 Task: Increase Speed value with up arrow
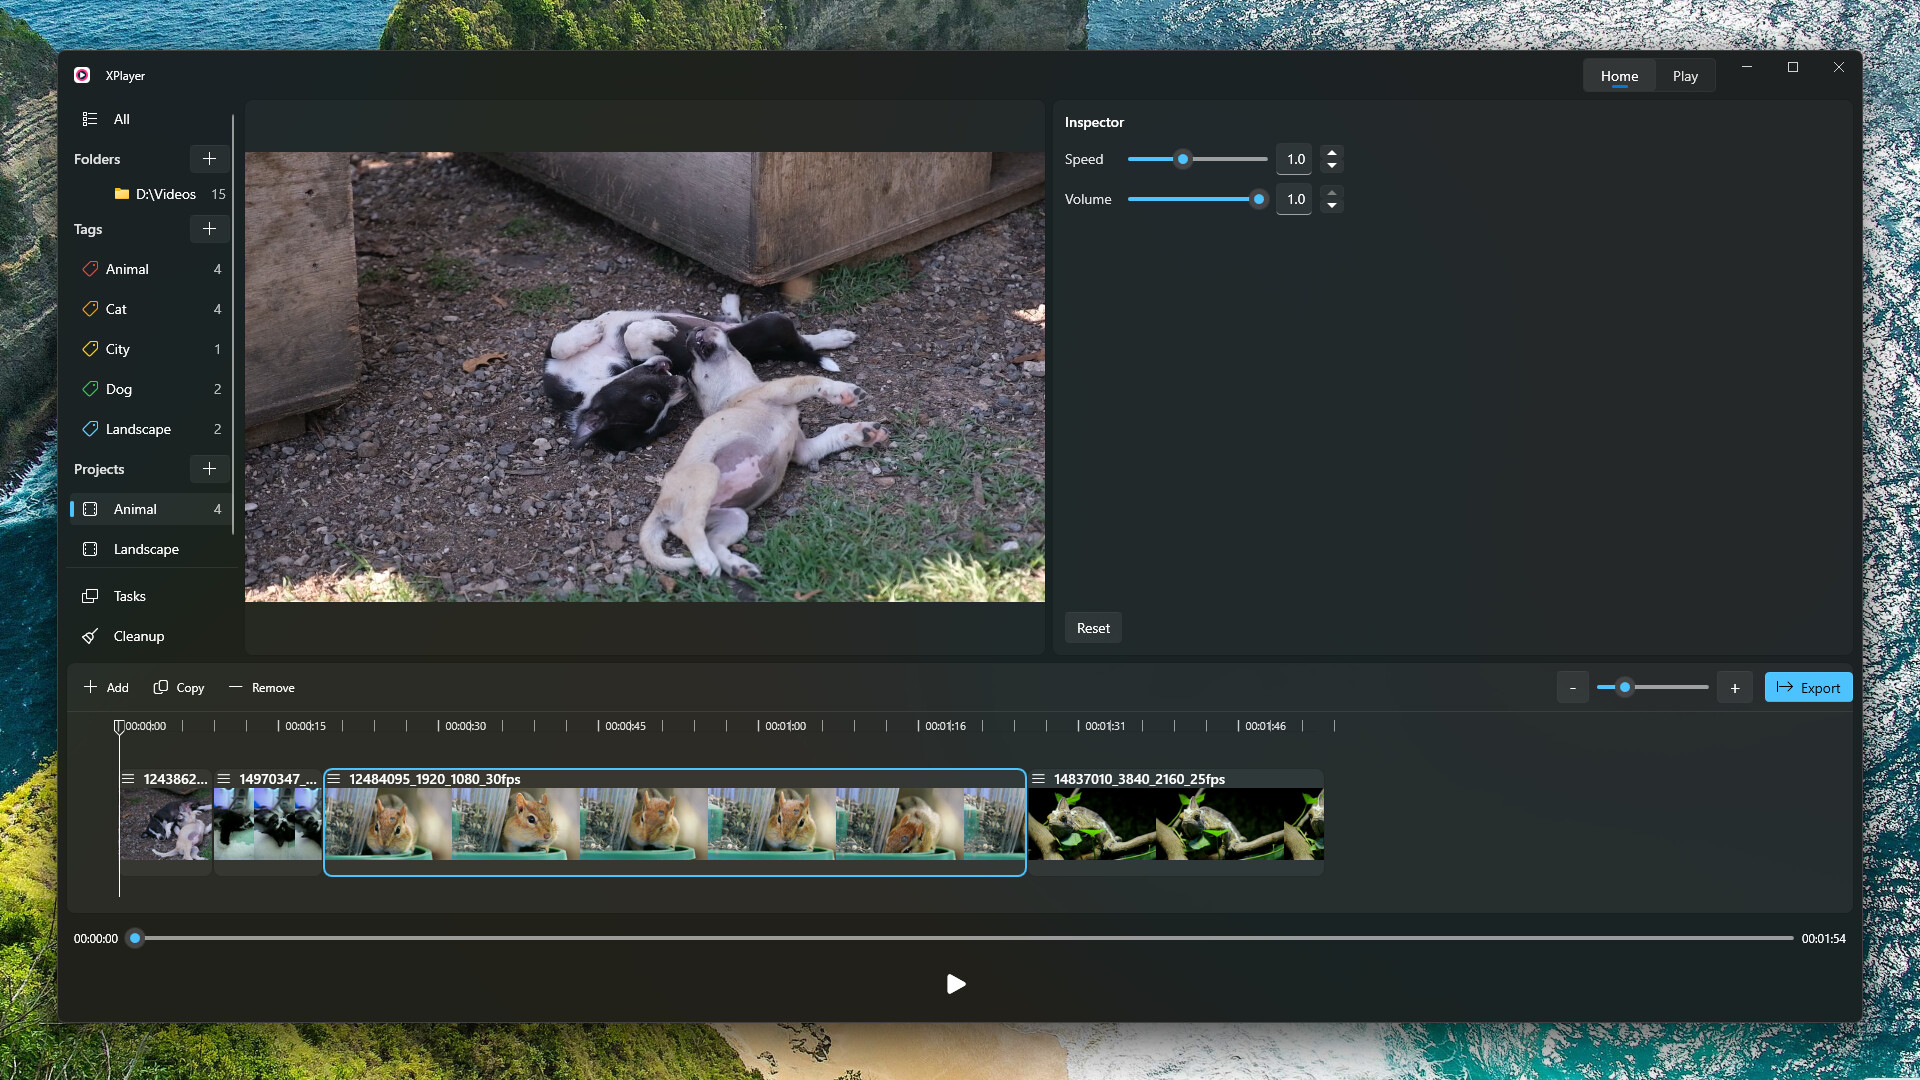(1332, 153)
